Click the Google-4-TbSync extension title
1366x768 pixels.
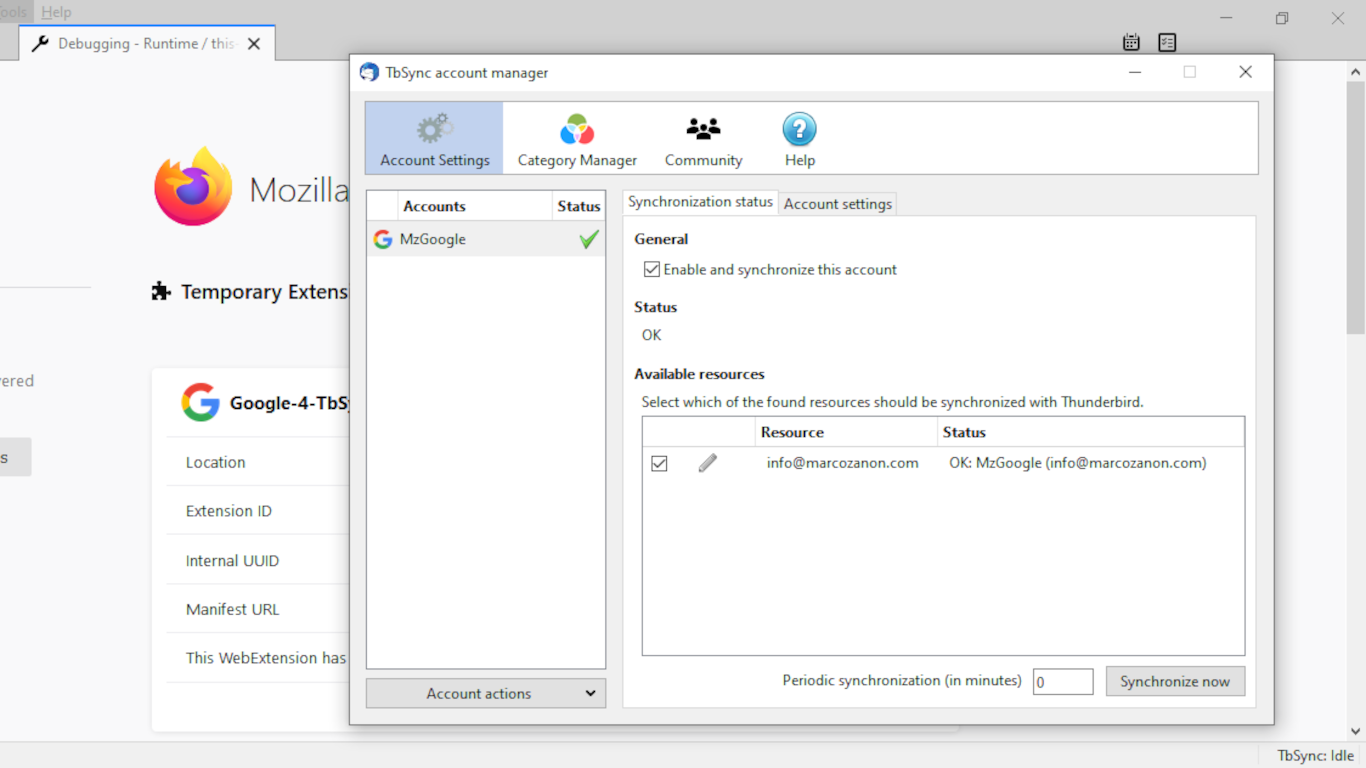click(x=289, y=403)
